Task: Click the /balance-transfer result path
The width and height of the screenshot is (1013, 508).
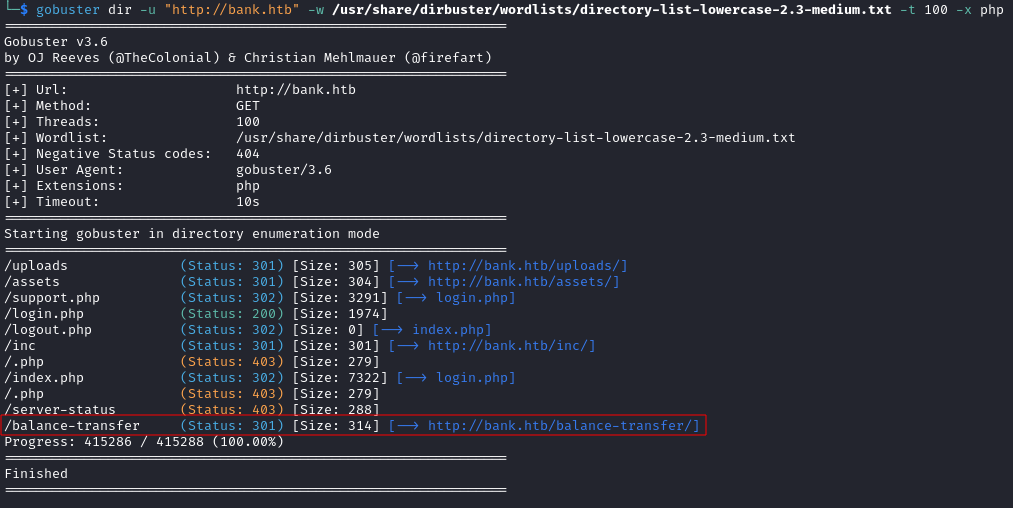Action: pyautogui.click(x=72, y=426)
